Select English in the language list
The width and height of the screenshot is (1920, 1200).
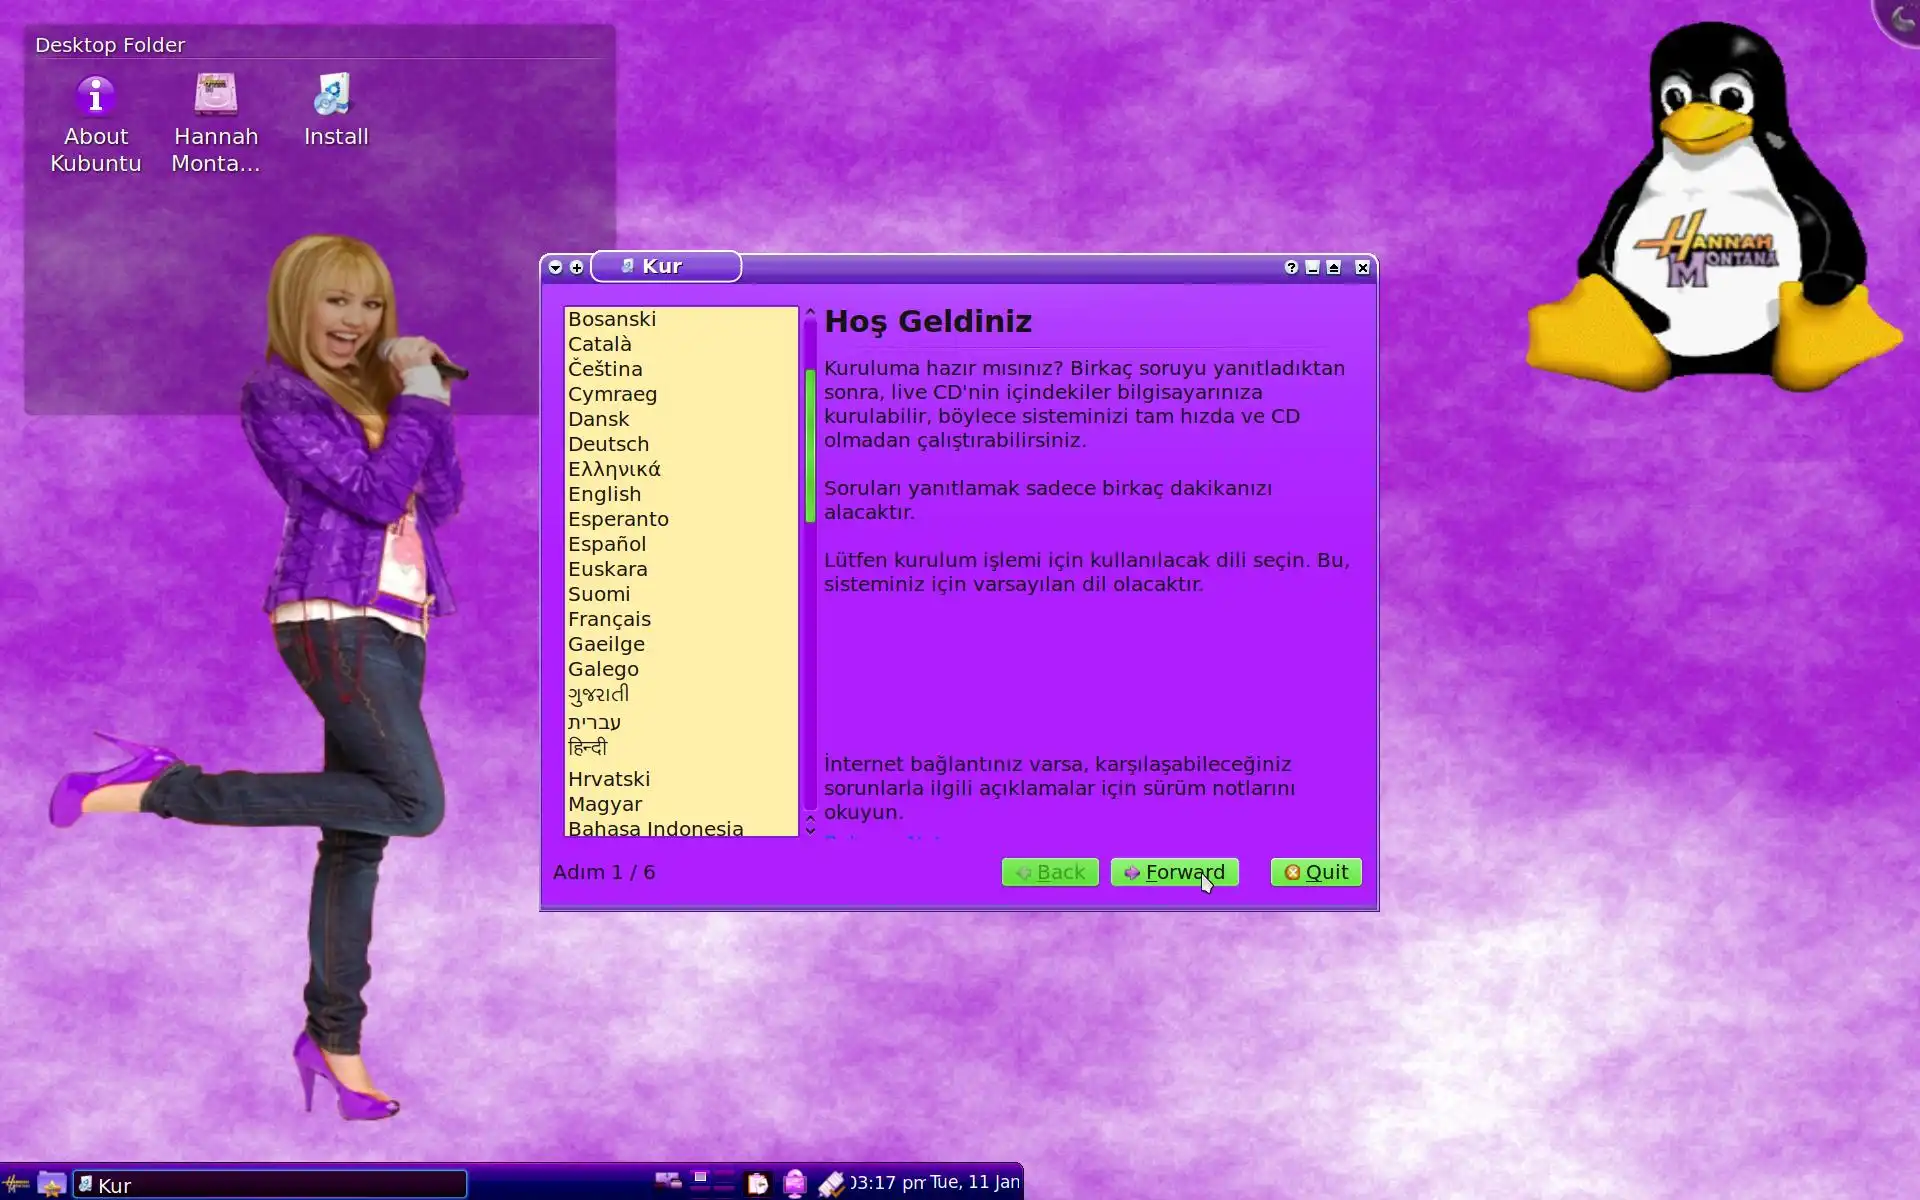pos(604,494)
